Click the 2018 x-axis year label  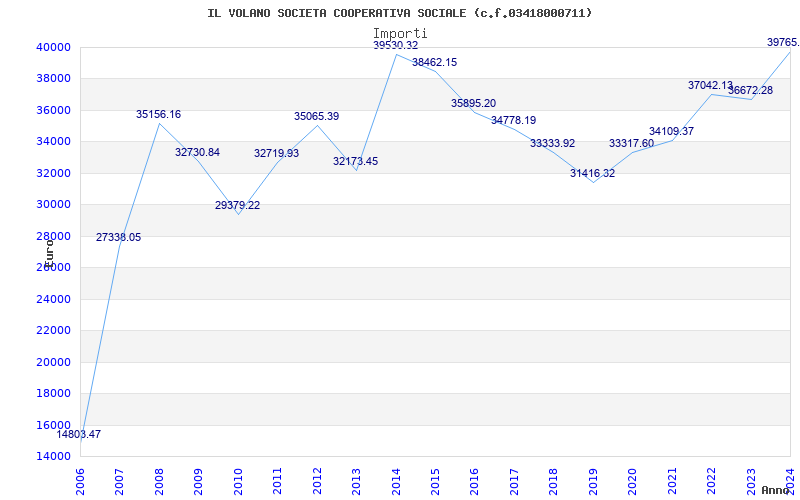pos(554,482)
